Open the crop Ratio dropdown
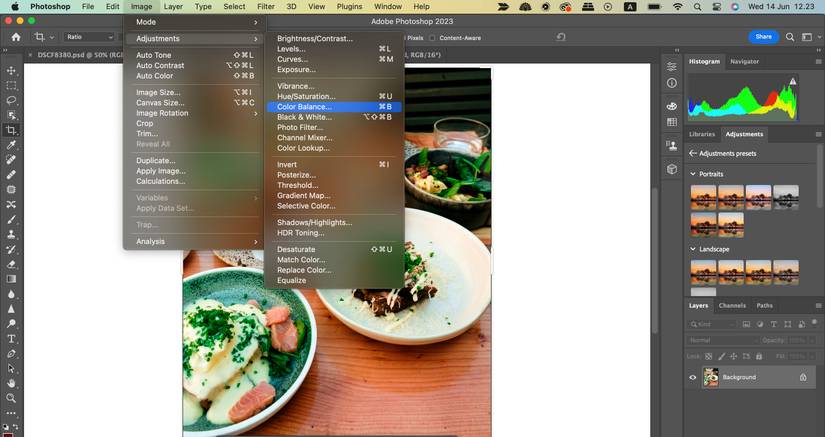825x437 pixels. coord(89,37)
